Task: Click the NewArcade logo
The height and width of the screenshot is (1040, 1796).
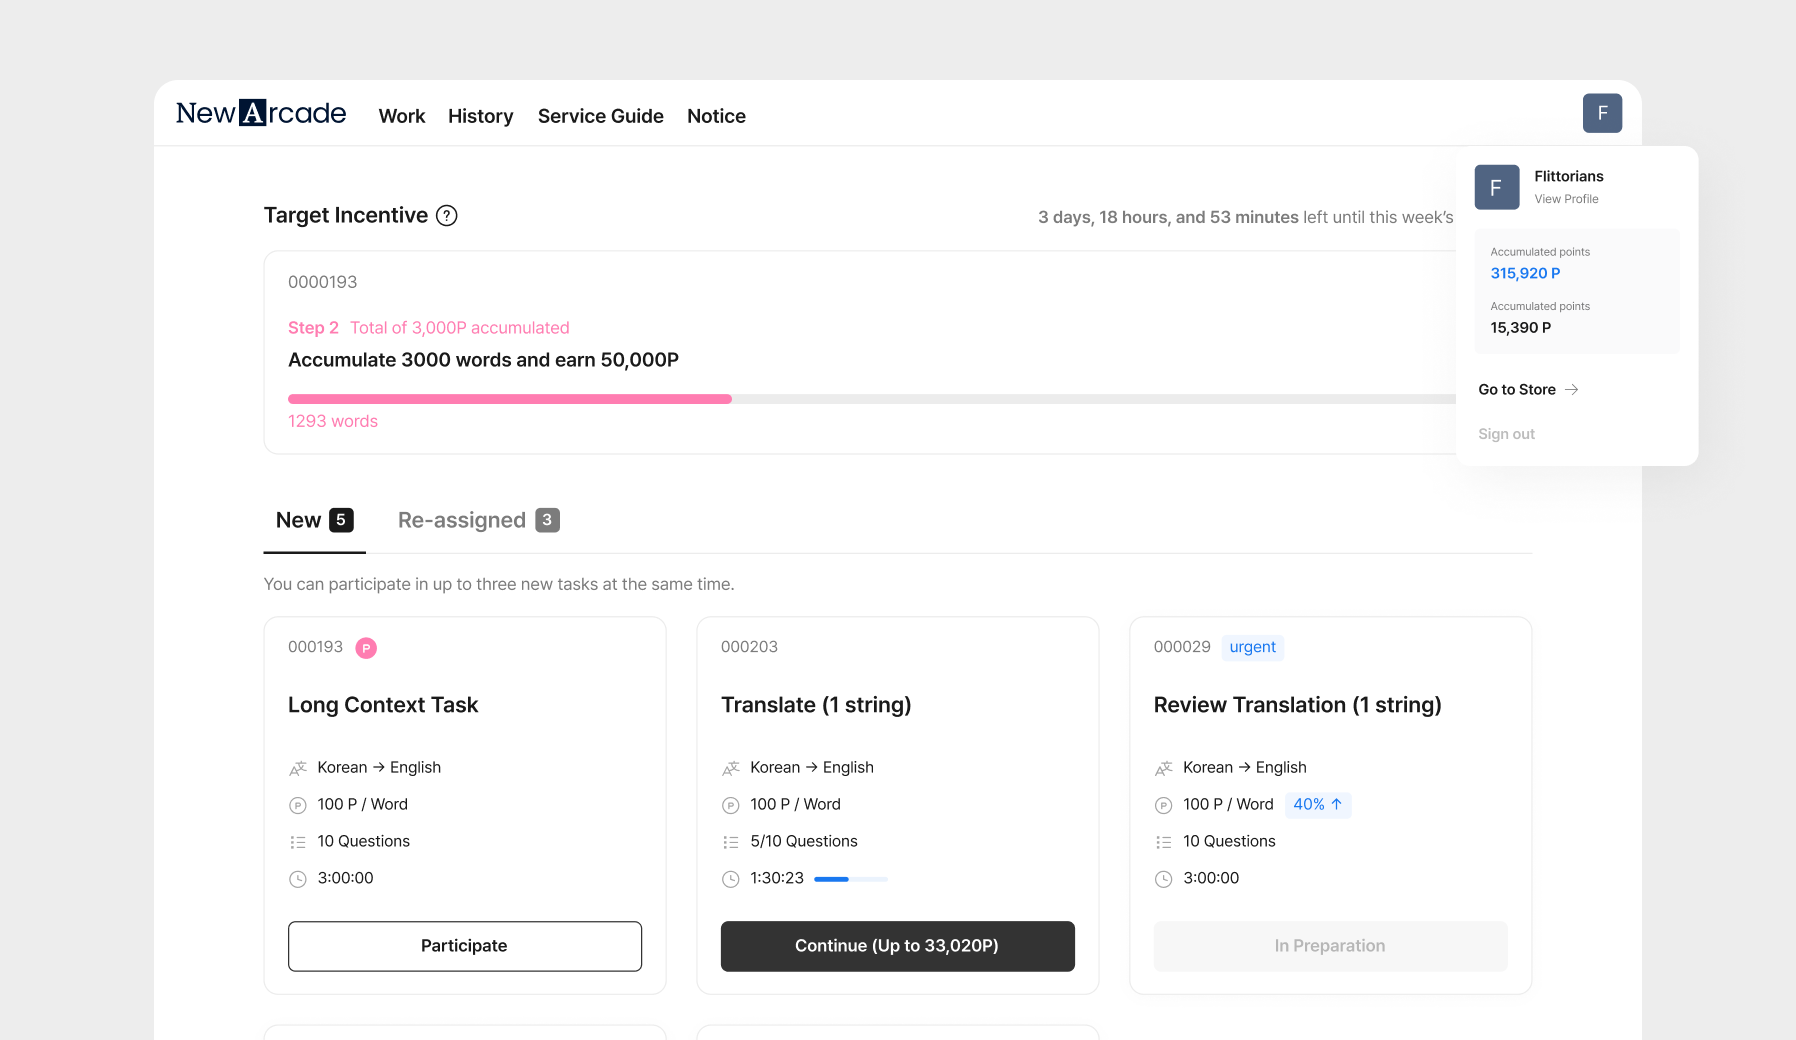Action: pyautogui.click(x=261, y=114)
